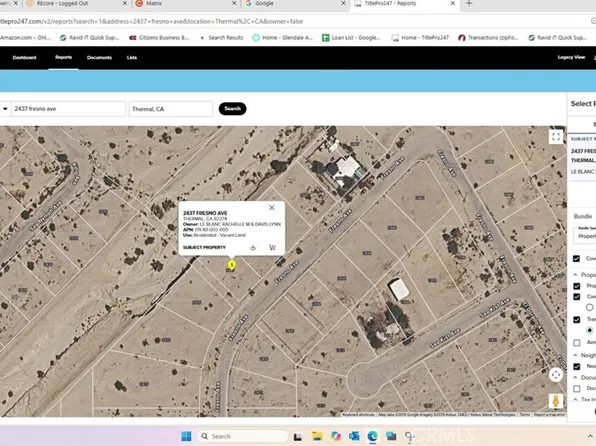The width and height of the screenshot is (596, 446).
Task: Click the Report a map error link
Action: click(550, 414)
